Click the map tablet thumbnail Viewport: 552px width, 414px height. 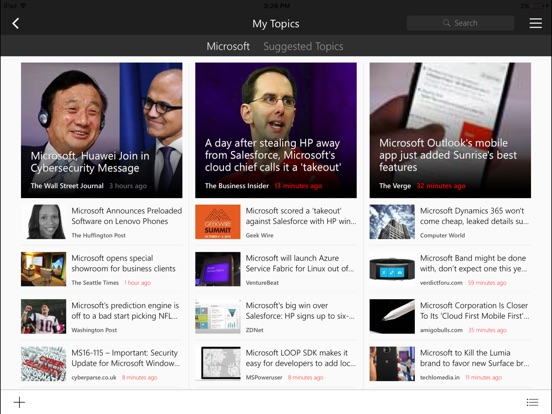[x=218, y=364]
